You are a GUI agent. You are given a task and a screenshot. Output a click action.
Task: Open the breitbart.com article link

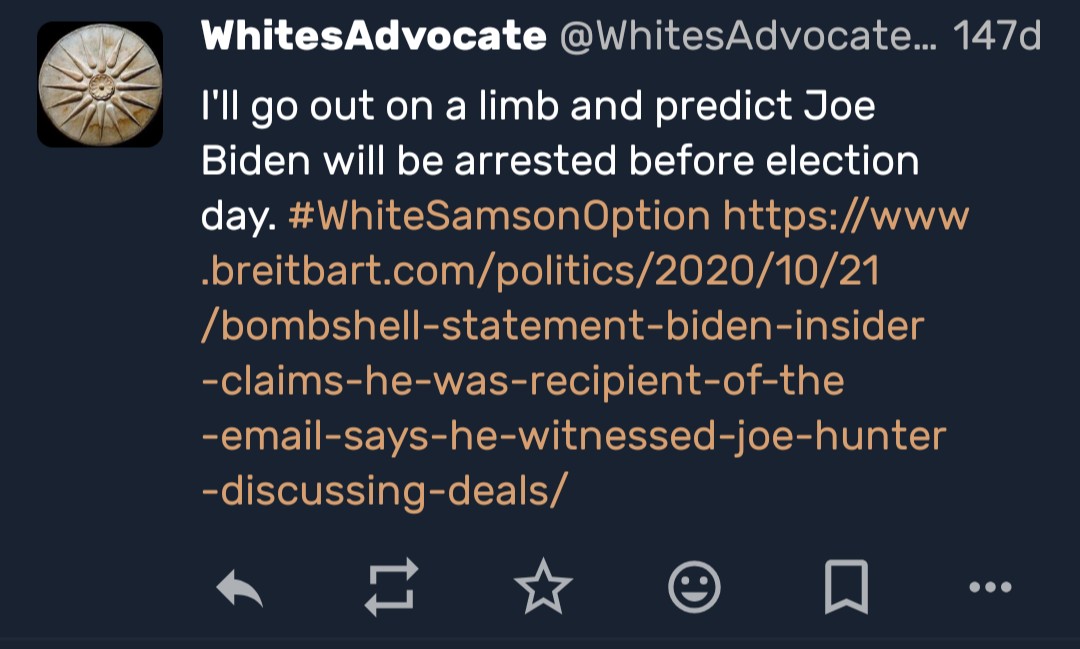[x=540, y=271]
